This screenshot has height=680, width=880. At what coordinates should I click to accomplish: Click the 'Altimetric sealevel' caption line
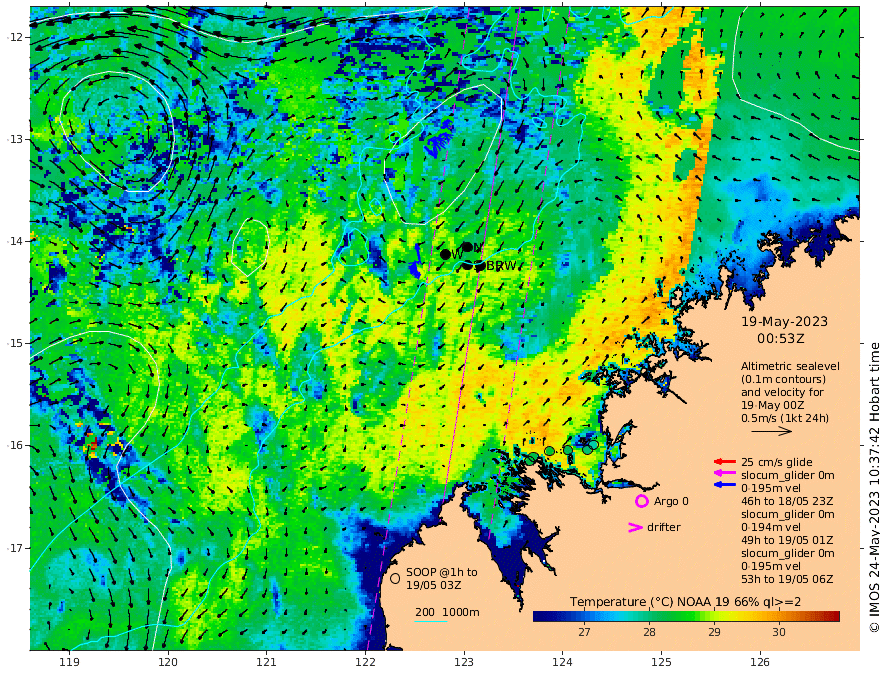790,366
